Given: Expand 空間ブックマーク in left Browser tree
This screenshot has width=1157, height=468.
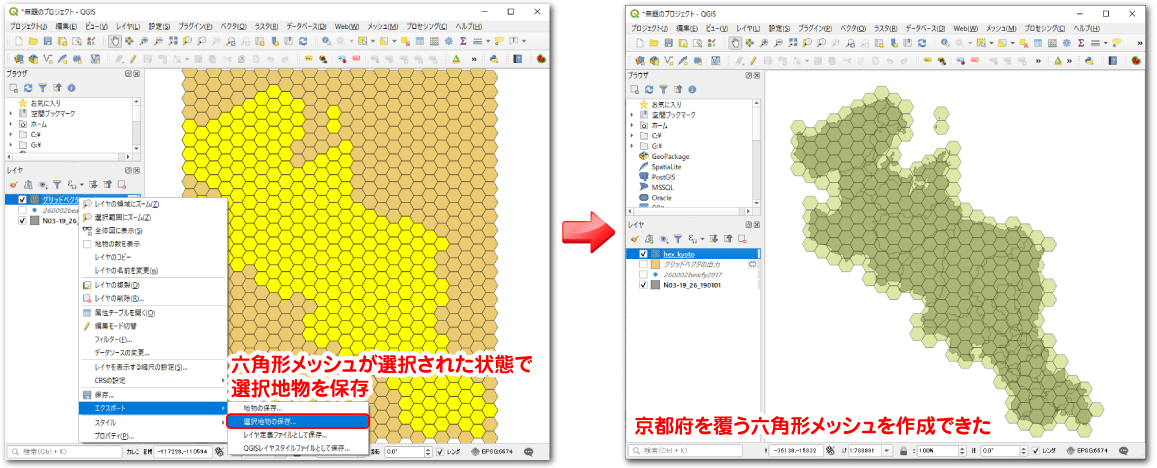Looking at the screenshot, I should (11, 114).
